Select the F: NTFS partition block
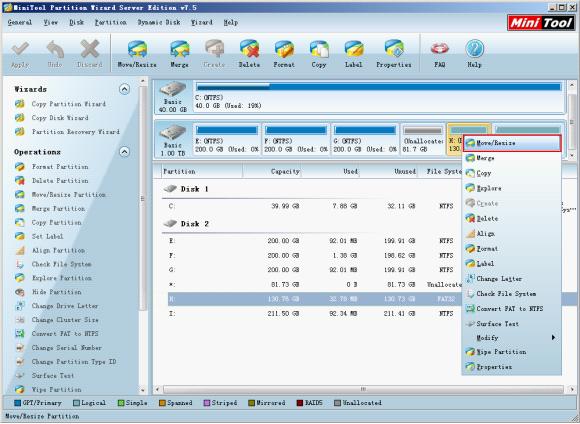Image resolution: width=580 pixels, height=424 pixels. coord(296,139)
